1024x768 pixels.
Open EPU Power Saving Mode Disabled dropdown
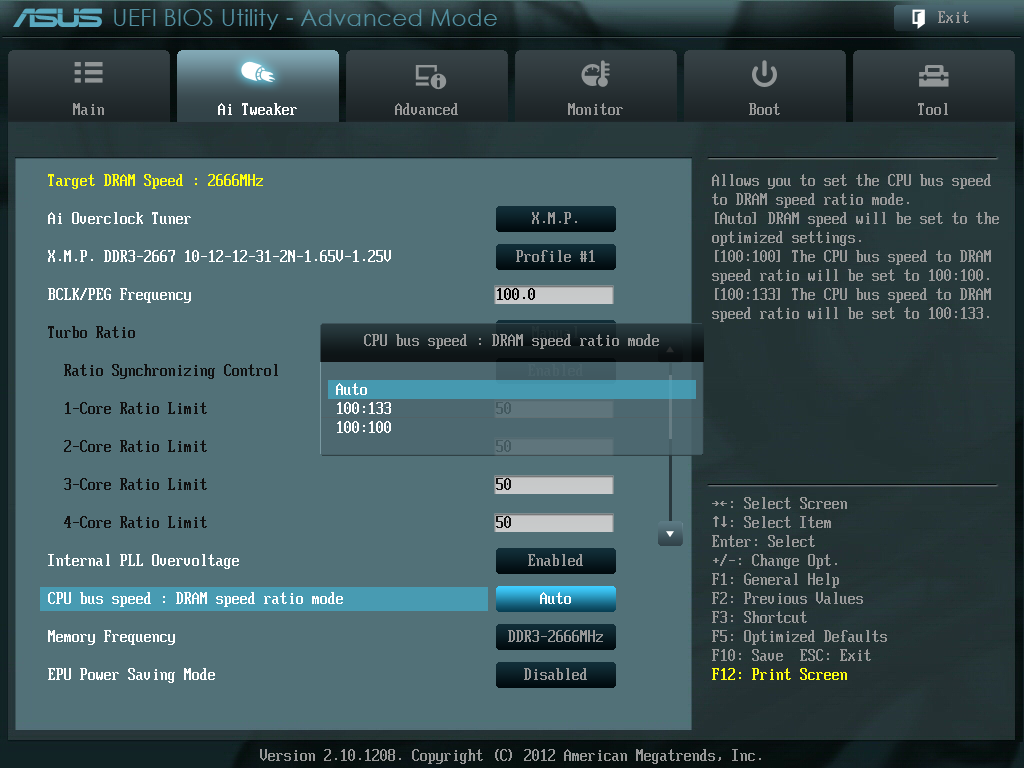tap(556, 675)
